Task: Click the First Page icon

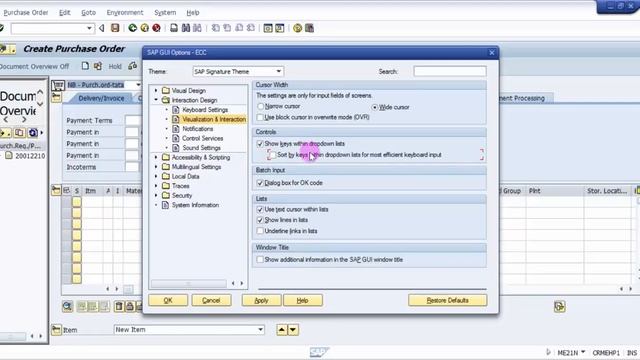Action: click(x=216, y=28)
